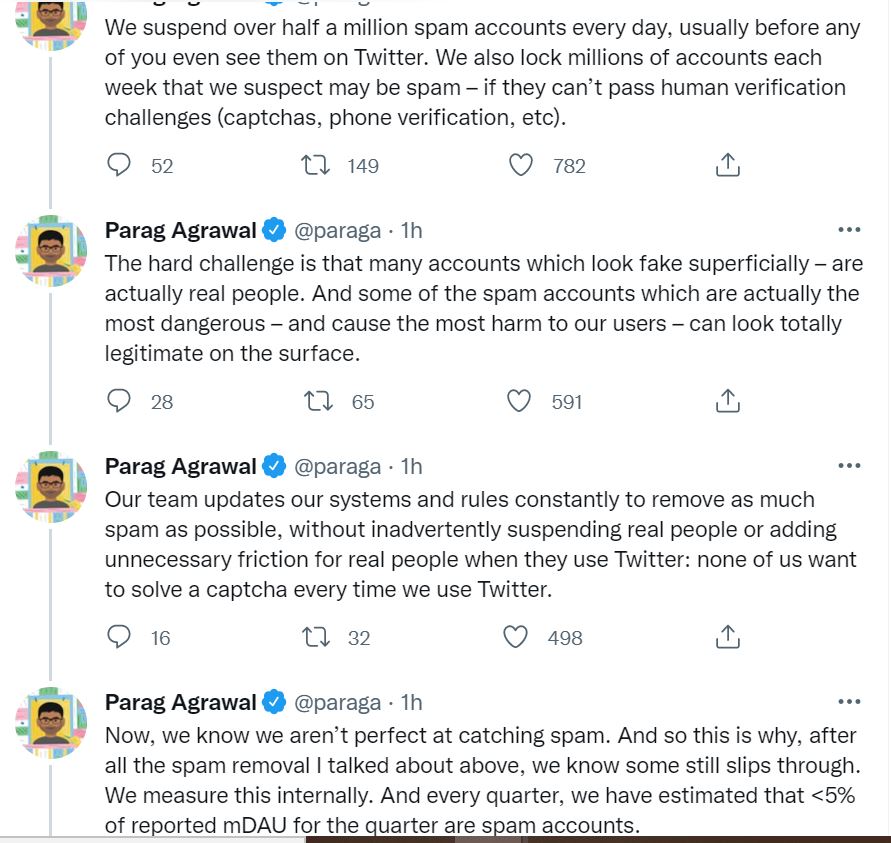Like the tweet with 782 likes
Screen dimensions: 891x843
[521, 165]
